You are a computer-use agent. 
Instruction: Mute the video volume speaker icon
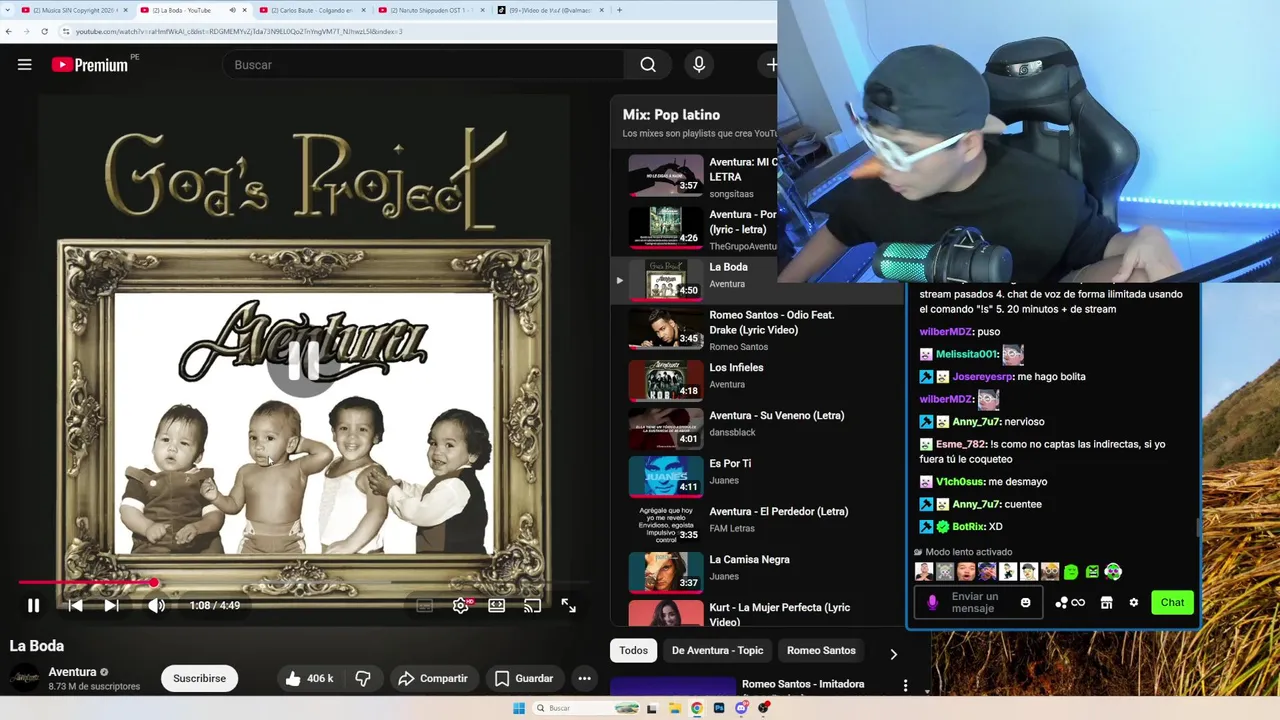pos(156,605)
